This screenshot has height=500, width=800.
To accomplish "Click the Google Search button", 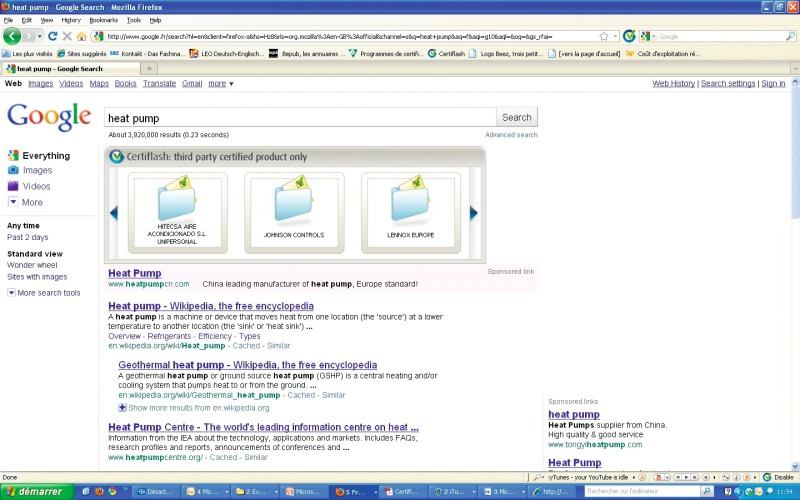I will click(516, 117).
